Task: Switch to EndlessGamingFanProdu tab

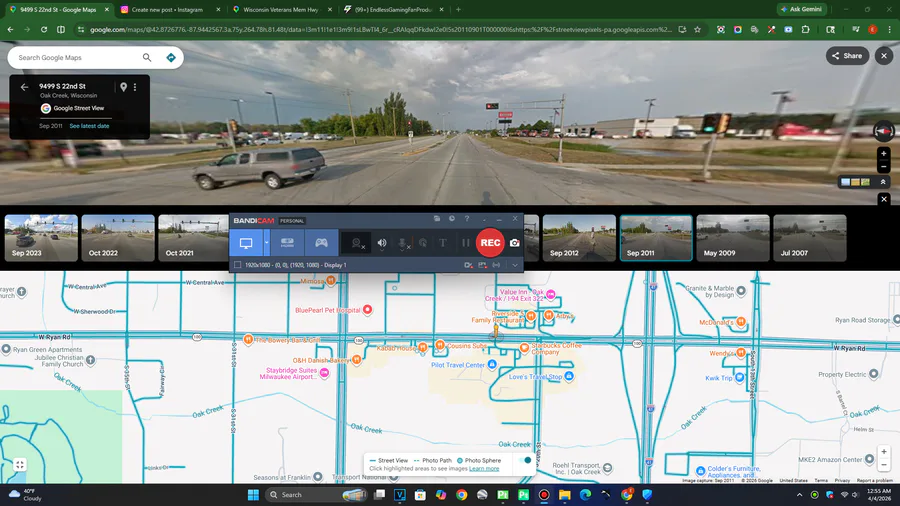Action: tap(393, 10)
